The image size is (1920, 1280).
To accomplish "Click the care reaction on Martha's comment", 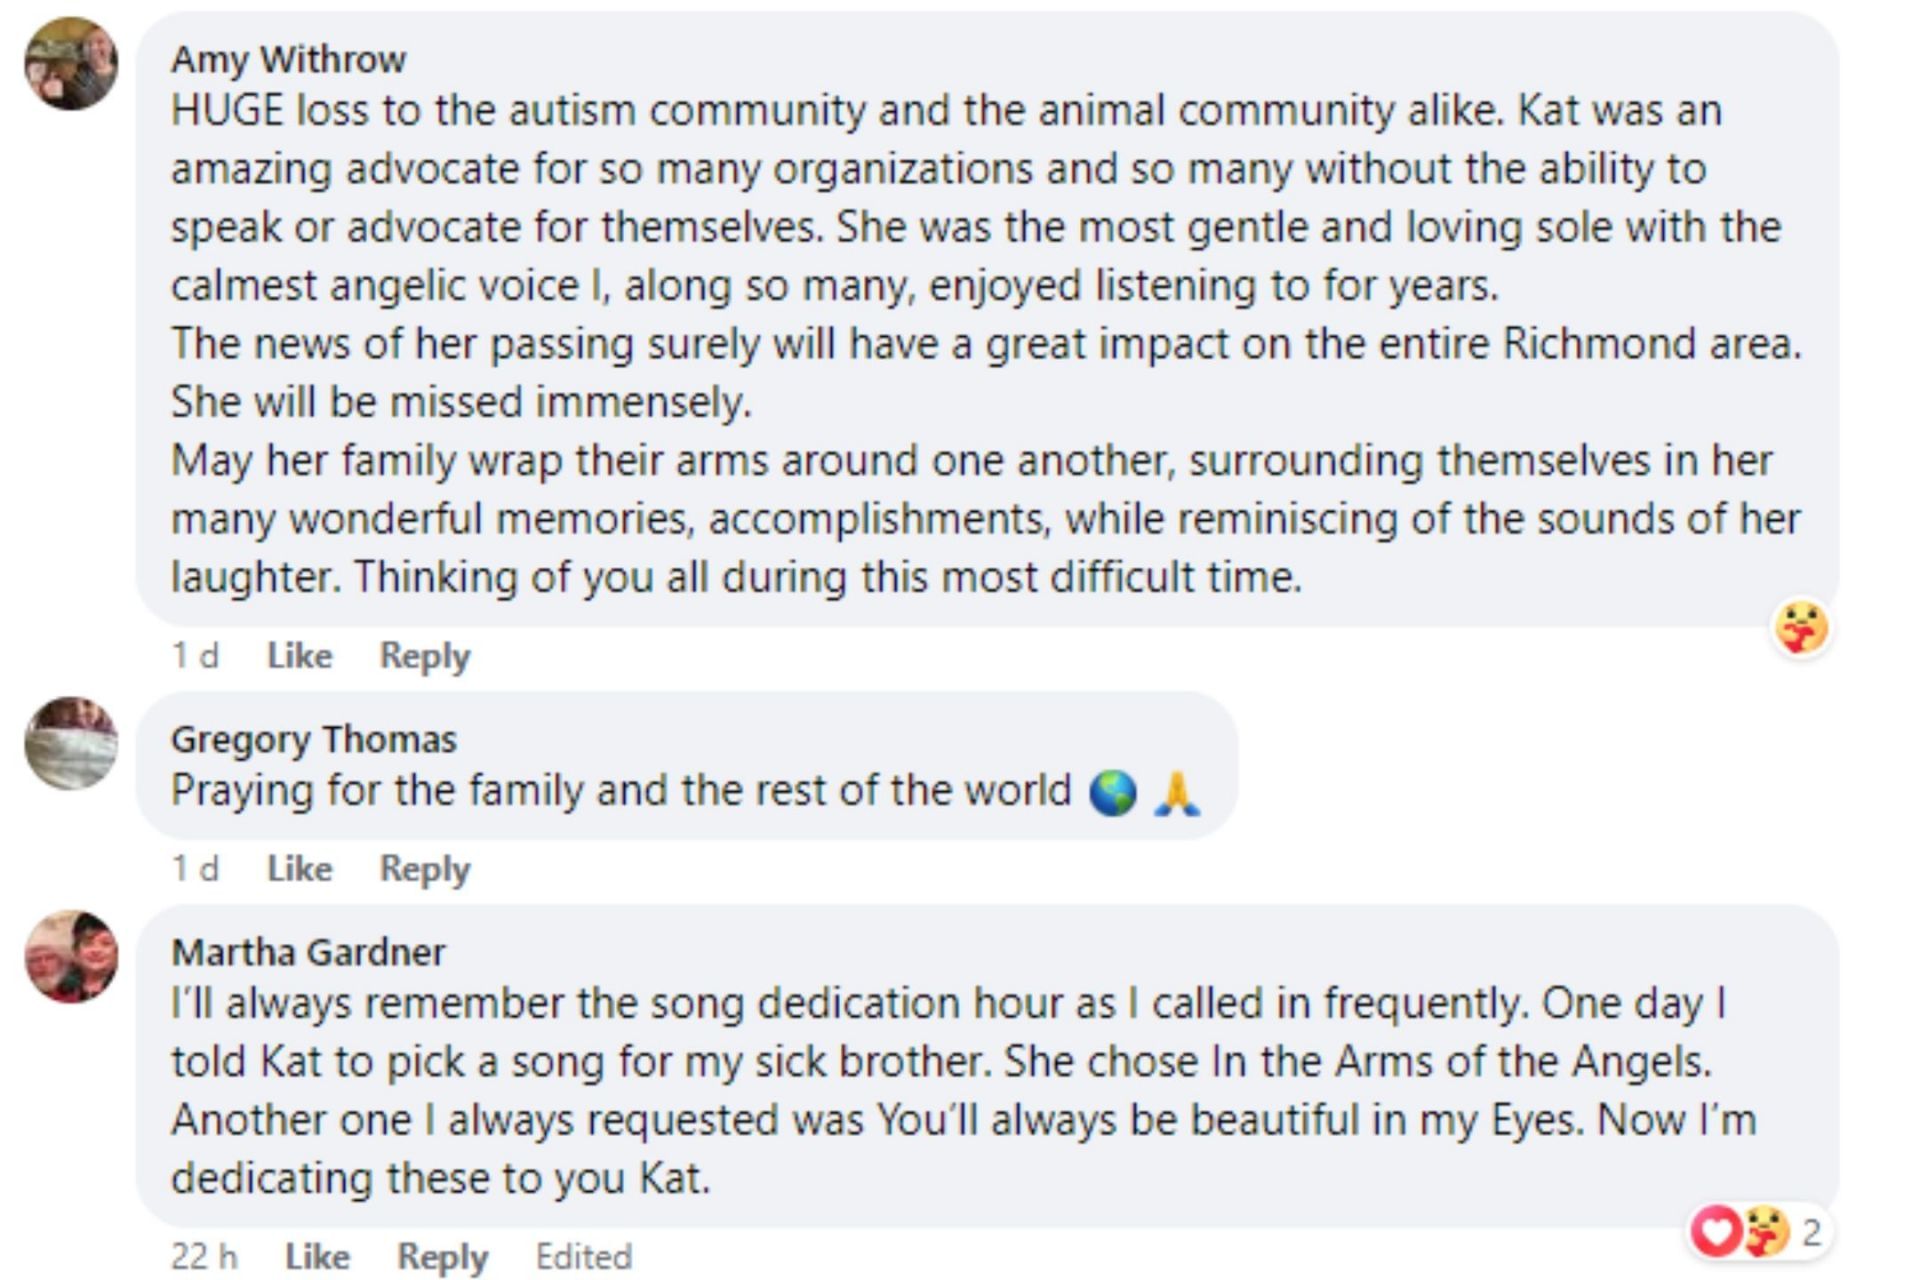I will pos(1764,1231).
